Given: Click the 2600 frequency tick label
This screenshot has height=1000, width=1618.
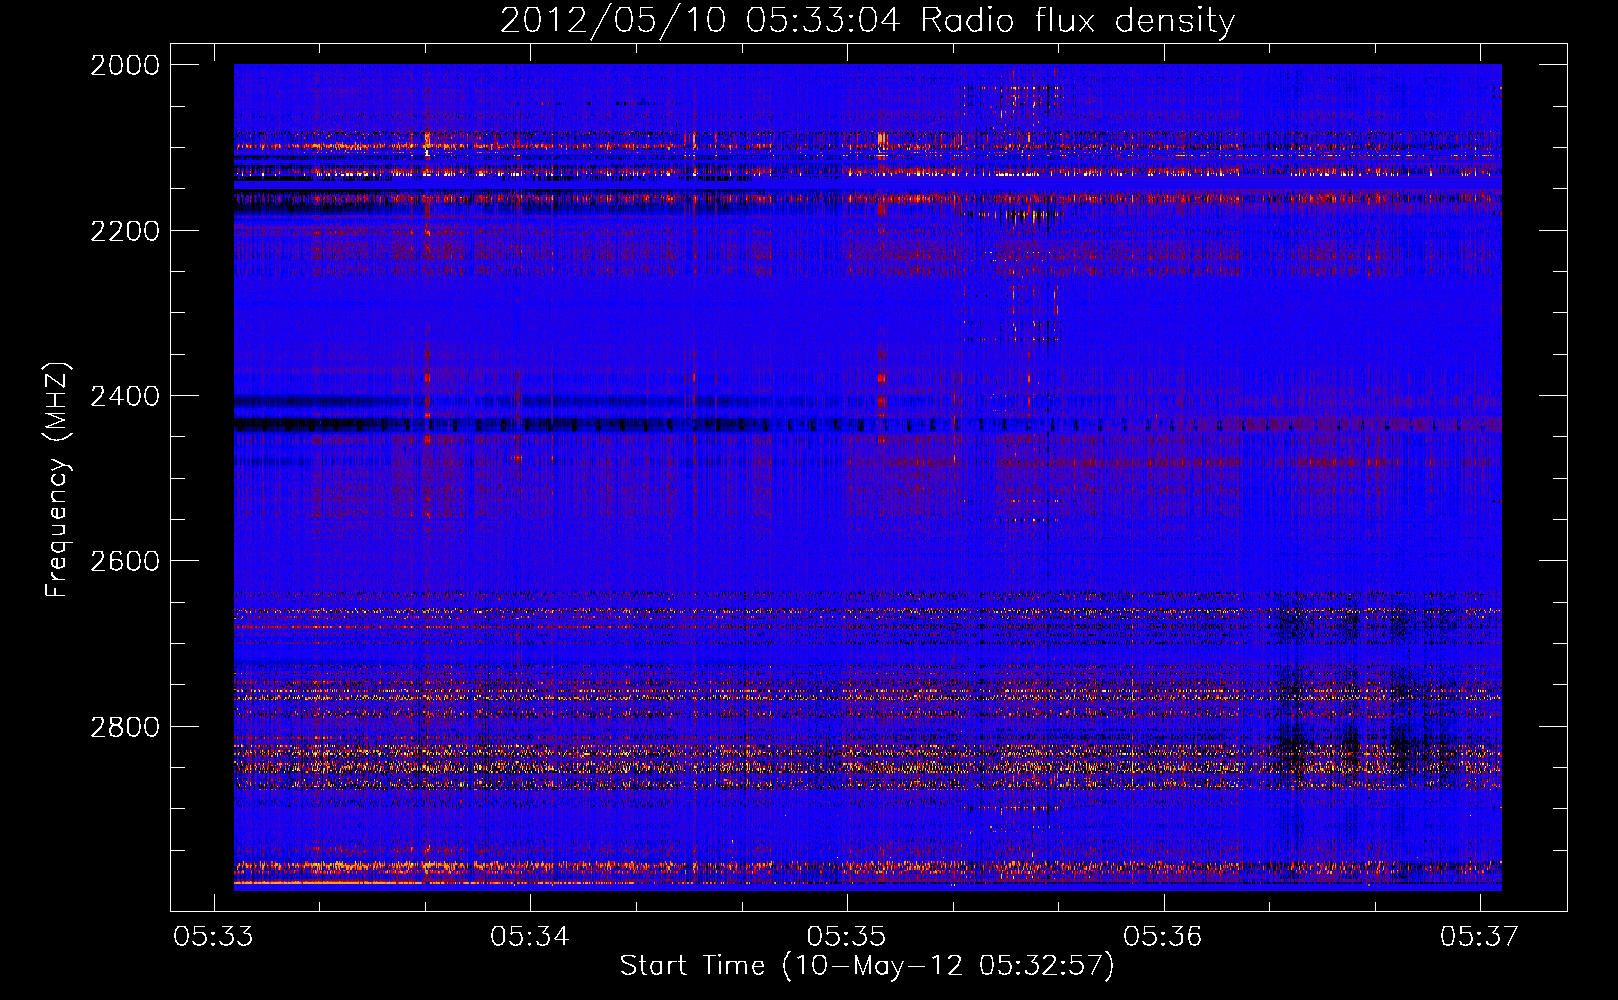Looking at the screenshot, I should [x=125, y=561].
